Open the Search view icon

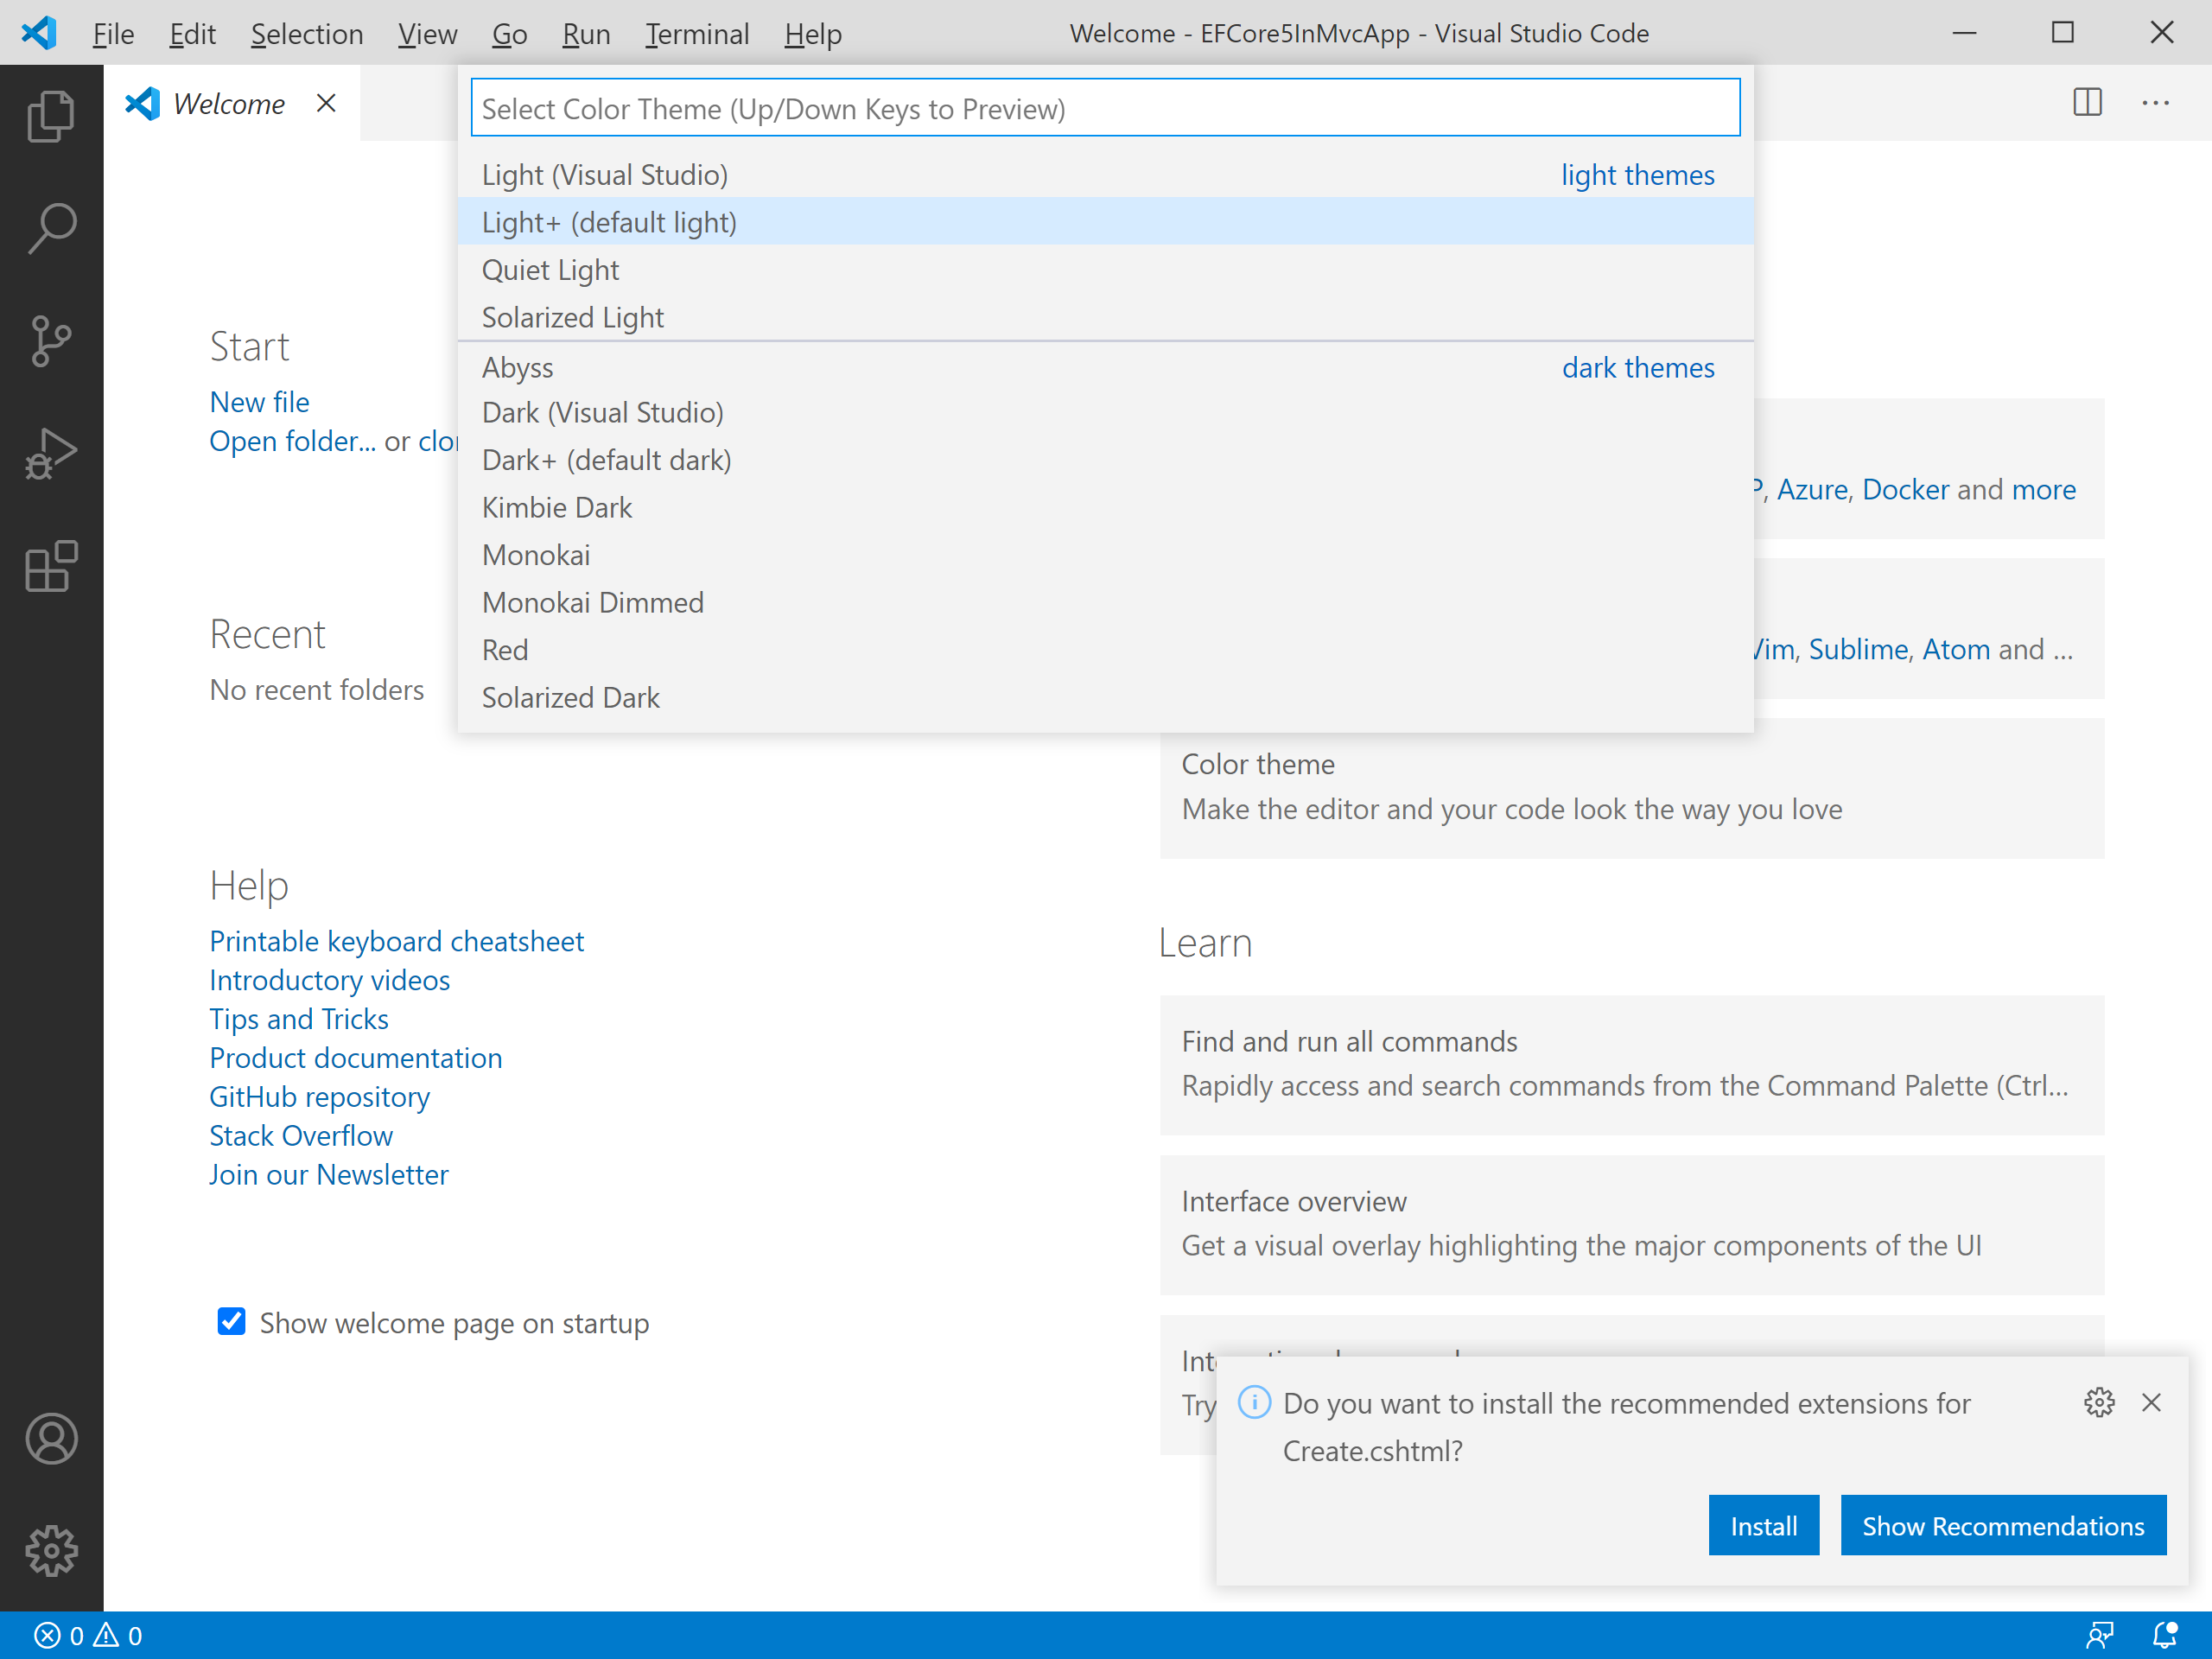51,228
